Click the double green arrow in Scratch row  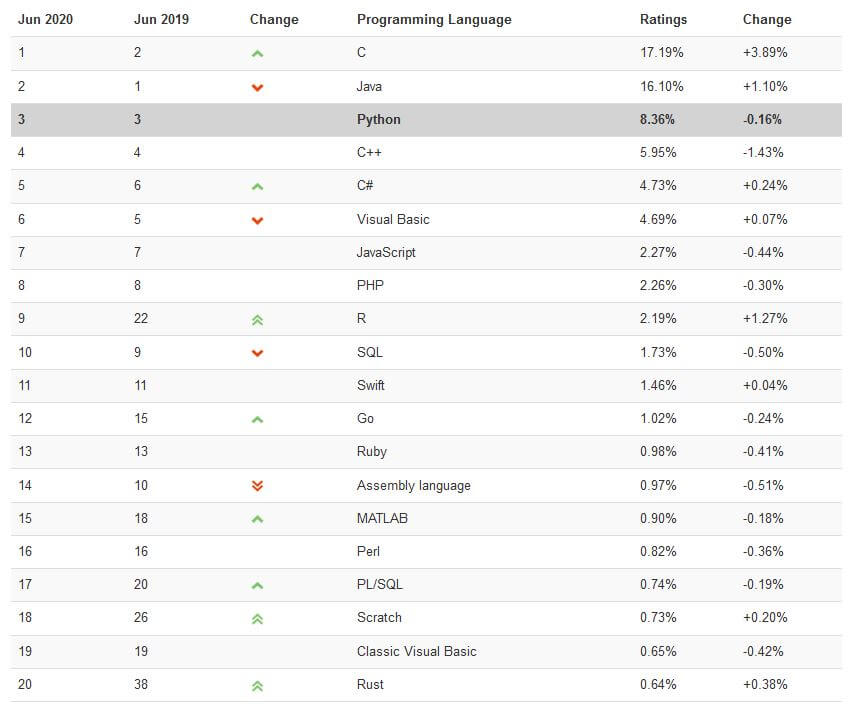coord(258,619)
